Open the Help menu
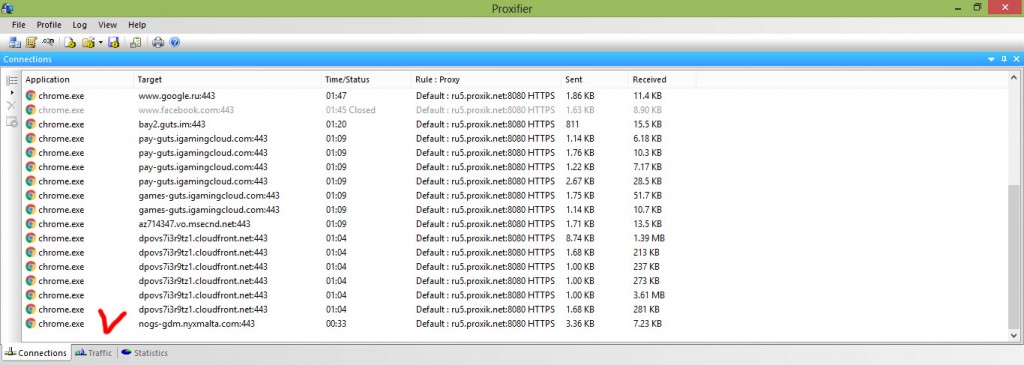Screen dimensions: 1024x365 pos(137,25)
